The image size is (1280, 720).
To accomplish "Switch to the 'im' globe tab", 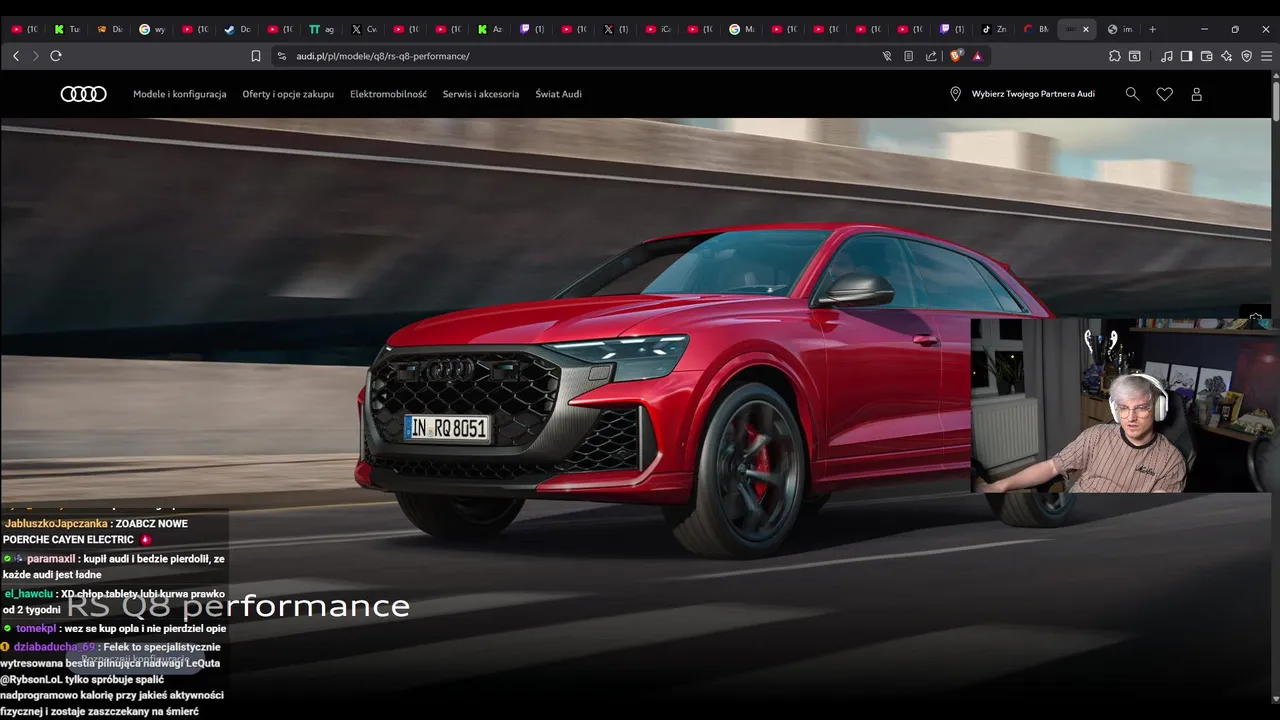I will 1120,29.
